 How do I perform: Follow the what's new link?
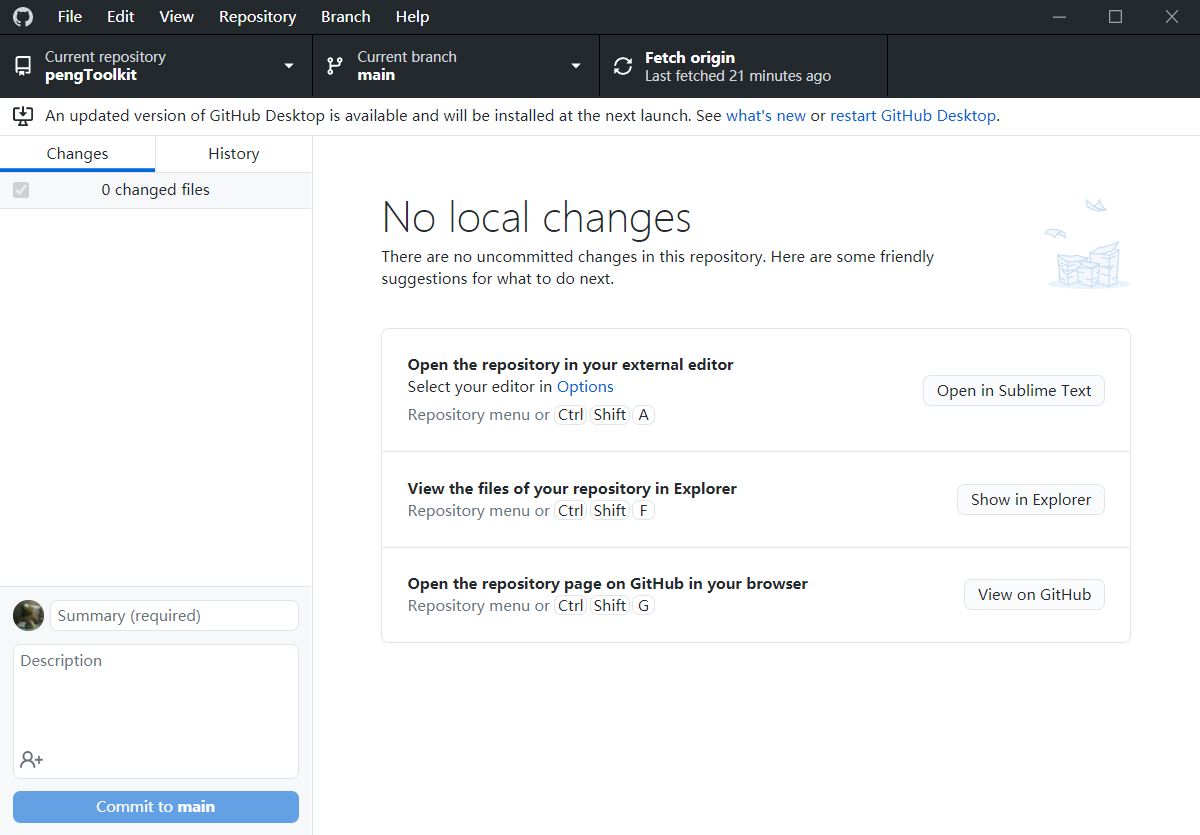pos(765,116)
